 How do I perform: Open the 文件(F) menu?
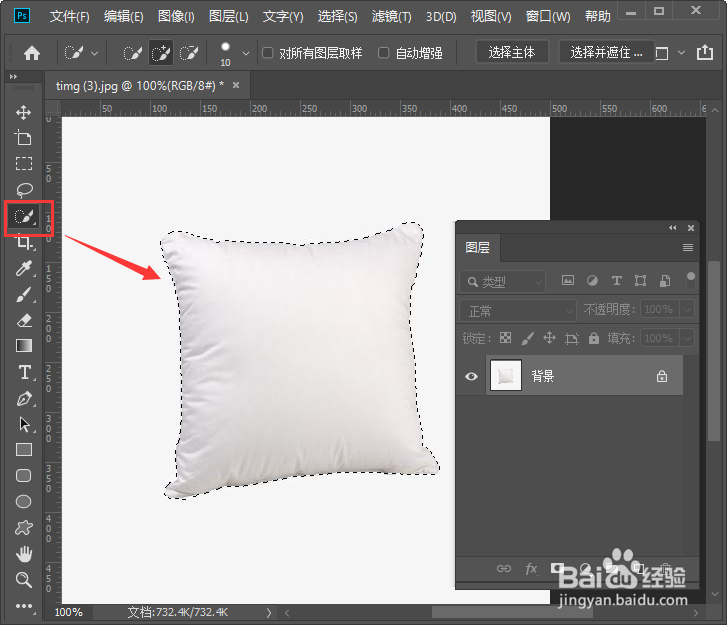click(x=70, y=17)
